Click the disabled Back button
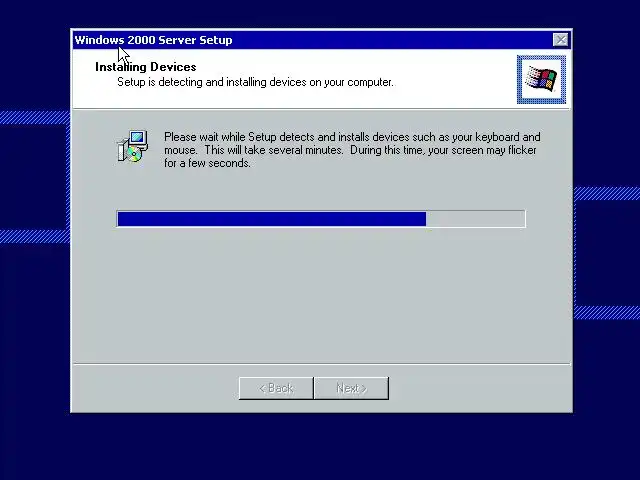Screen dimensions: 640x480 tap(276, 388)
